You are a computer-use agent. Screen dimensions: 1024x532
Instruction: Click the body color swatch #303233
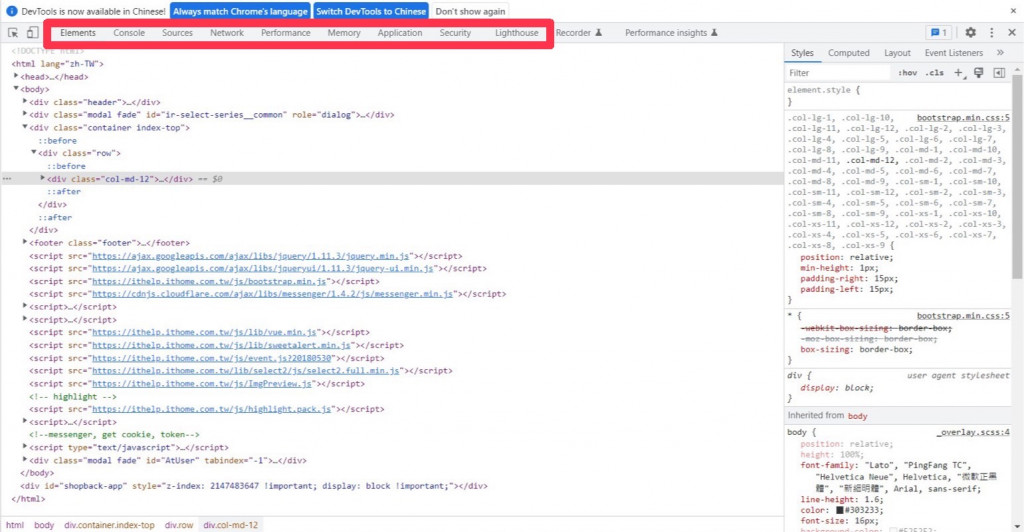tap(840, 510)
